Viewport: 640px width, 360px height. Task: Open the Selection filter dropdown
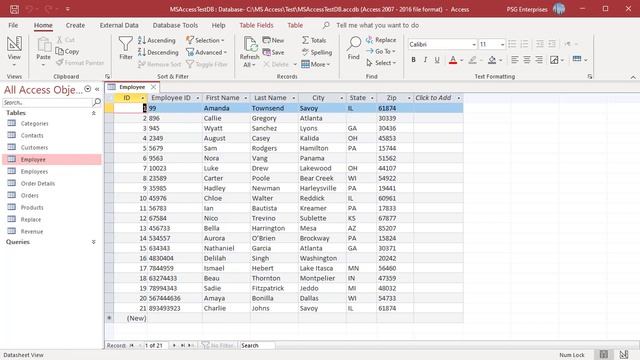(x=205, y=40)
